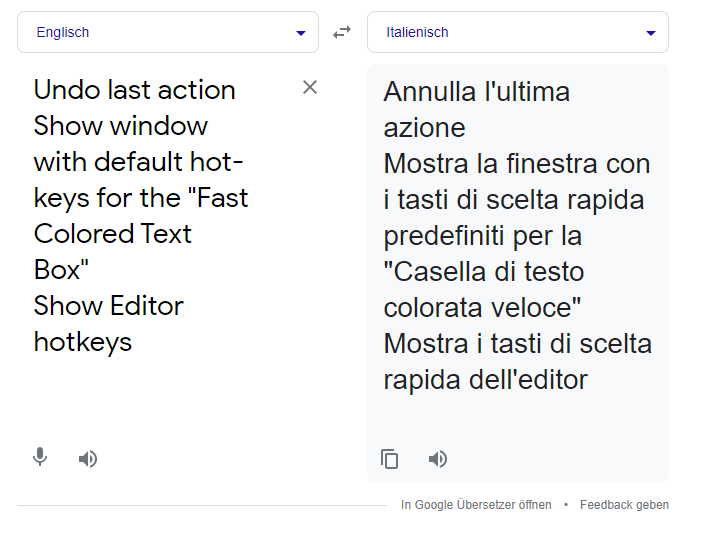Play the Italian translation aloud
Viewport: 701px width, 533px height.
[438, 459]
